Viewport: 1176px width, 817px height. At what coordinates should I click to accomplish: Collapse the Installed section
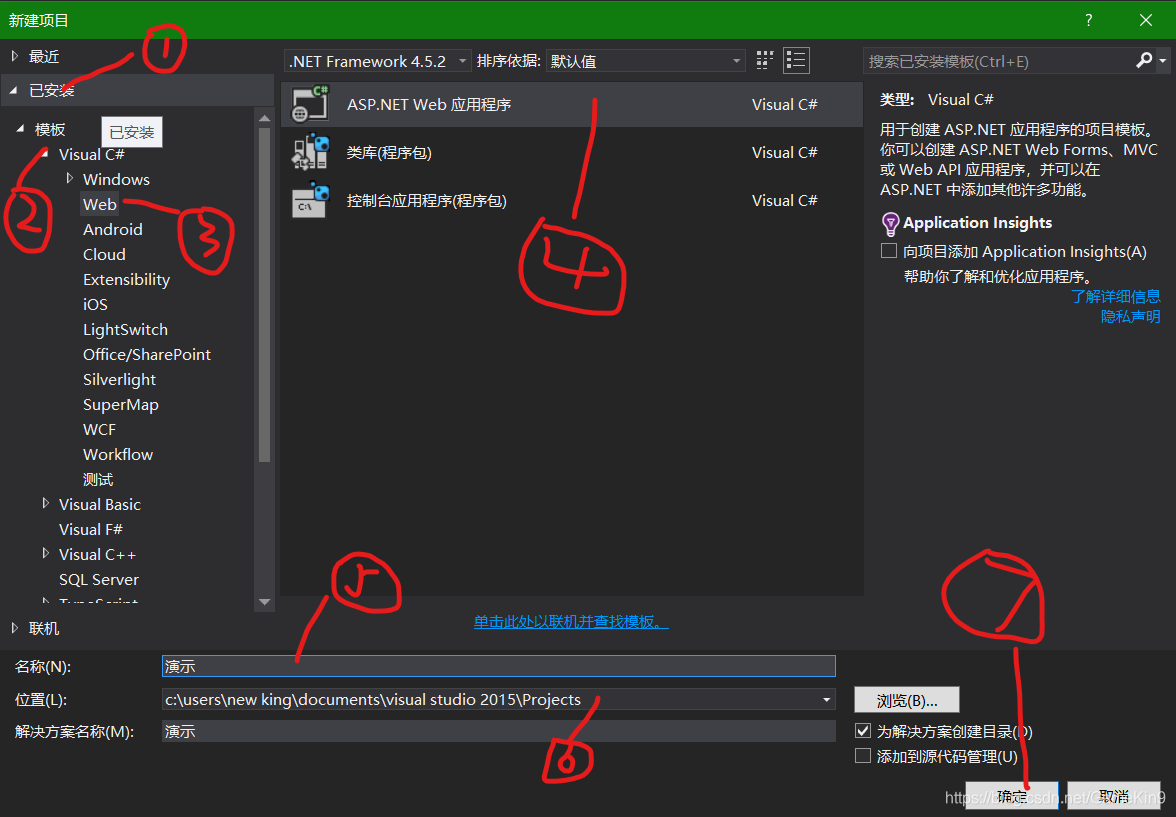(14, 90)
